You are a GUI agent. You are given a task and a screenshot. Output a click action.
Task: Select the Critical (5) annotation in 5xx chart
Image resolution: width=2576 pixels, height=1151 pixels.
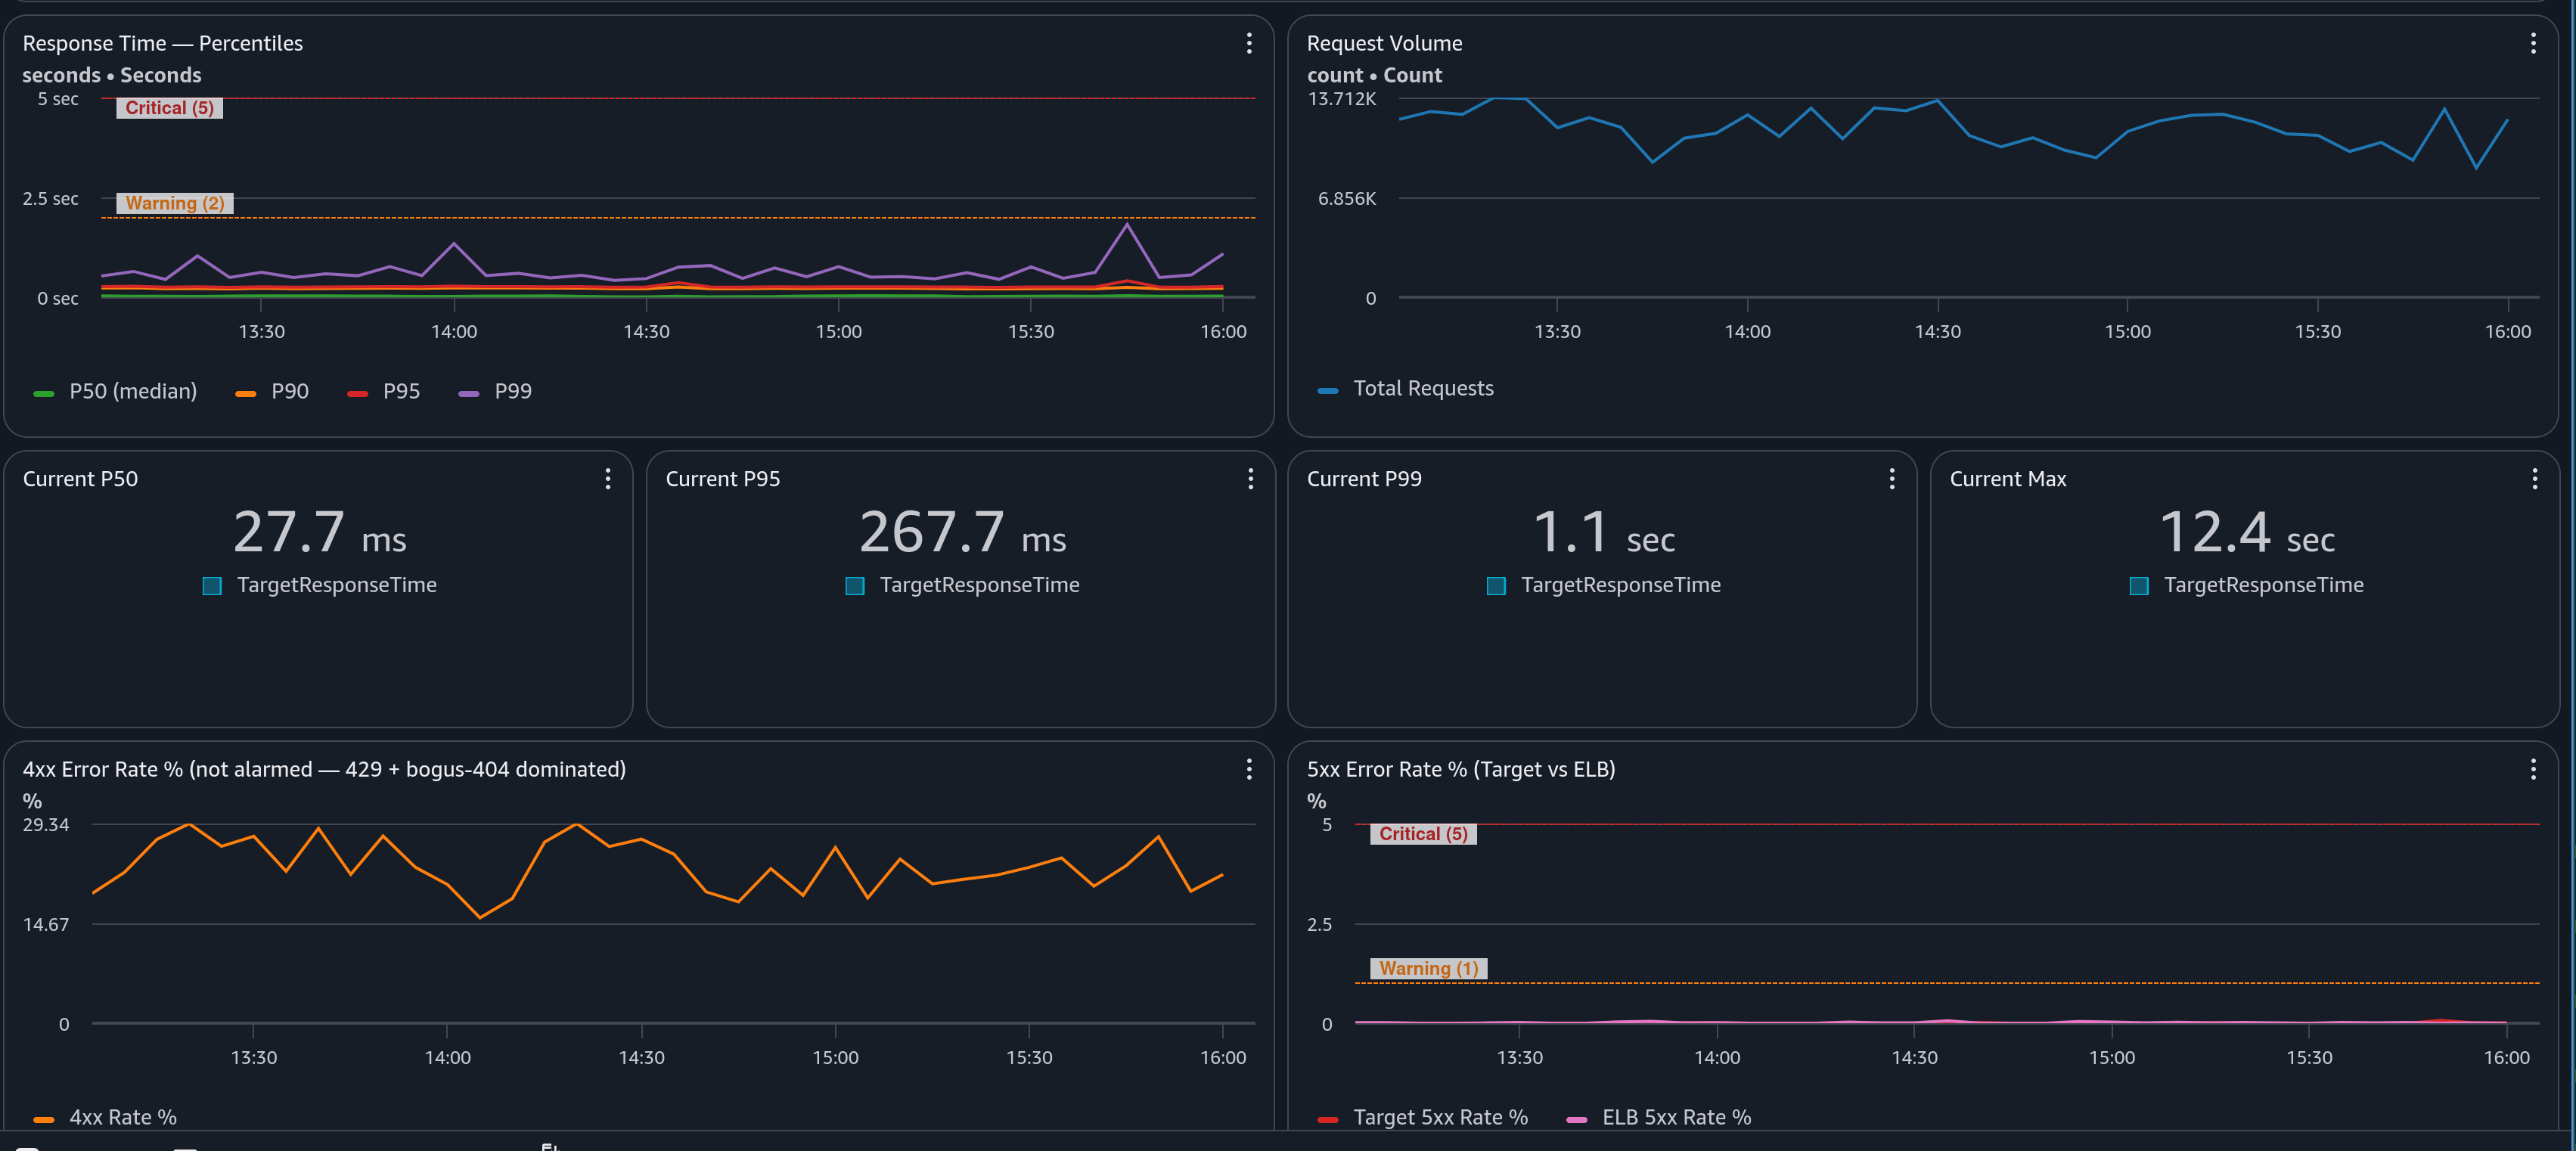point(1423,834)
